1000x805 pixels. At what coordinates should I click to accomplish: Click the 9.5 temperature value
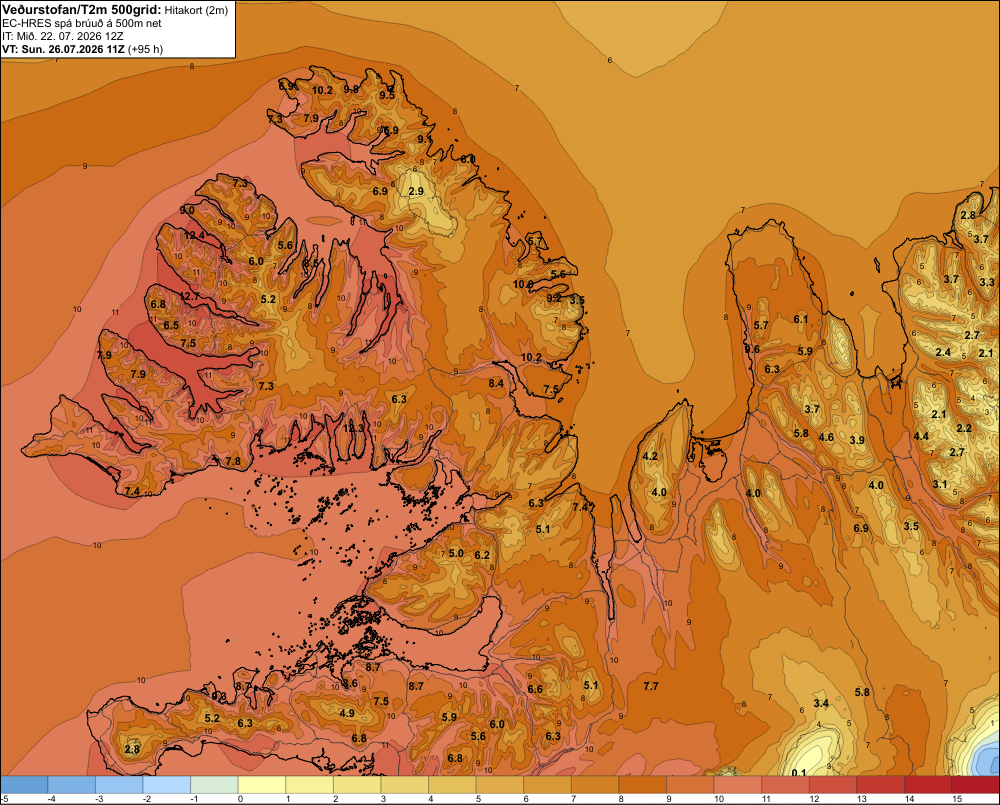[387, 96]
